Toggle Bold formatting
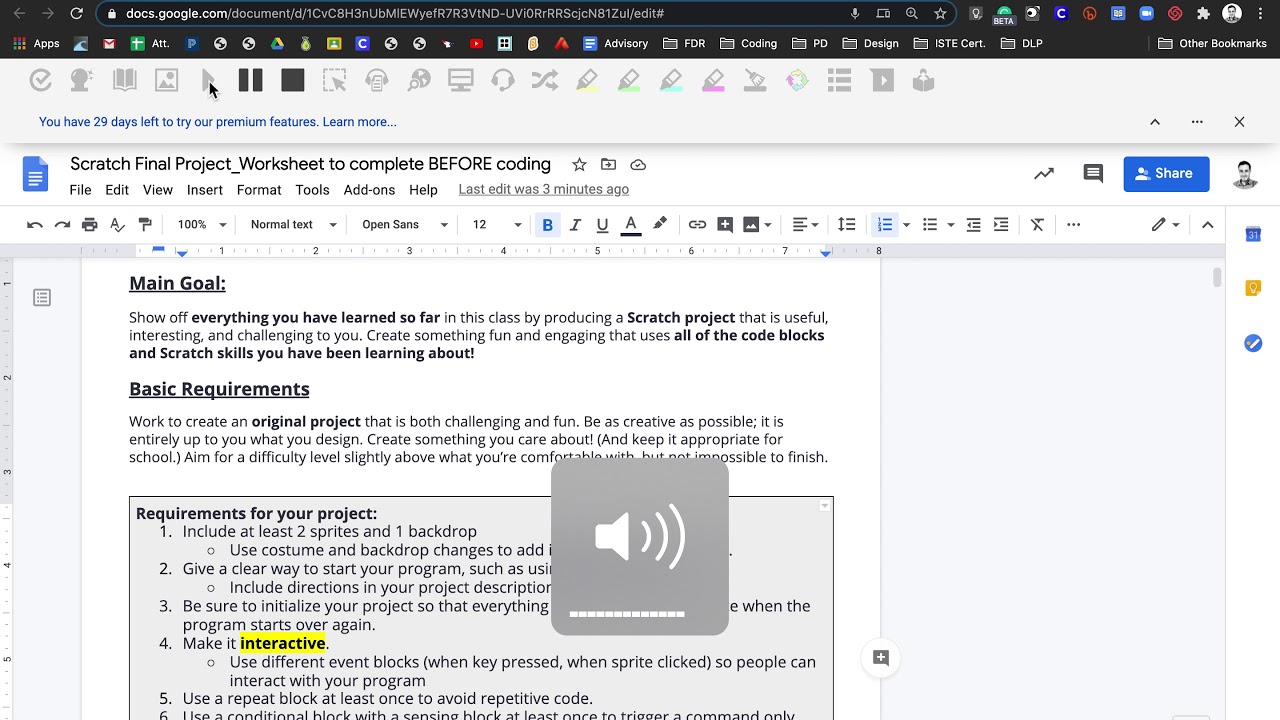1280x720 pixels. click(547, 225)
